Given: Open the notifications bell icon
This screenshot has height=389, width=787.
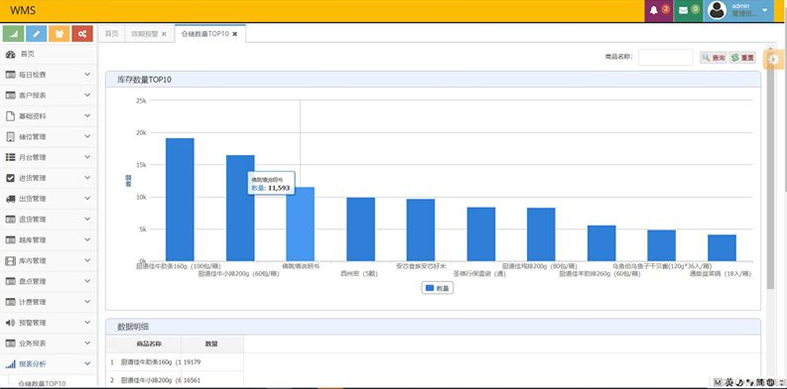Looking at the screenshot, I should tap(653, 10).
